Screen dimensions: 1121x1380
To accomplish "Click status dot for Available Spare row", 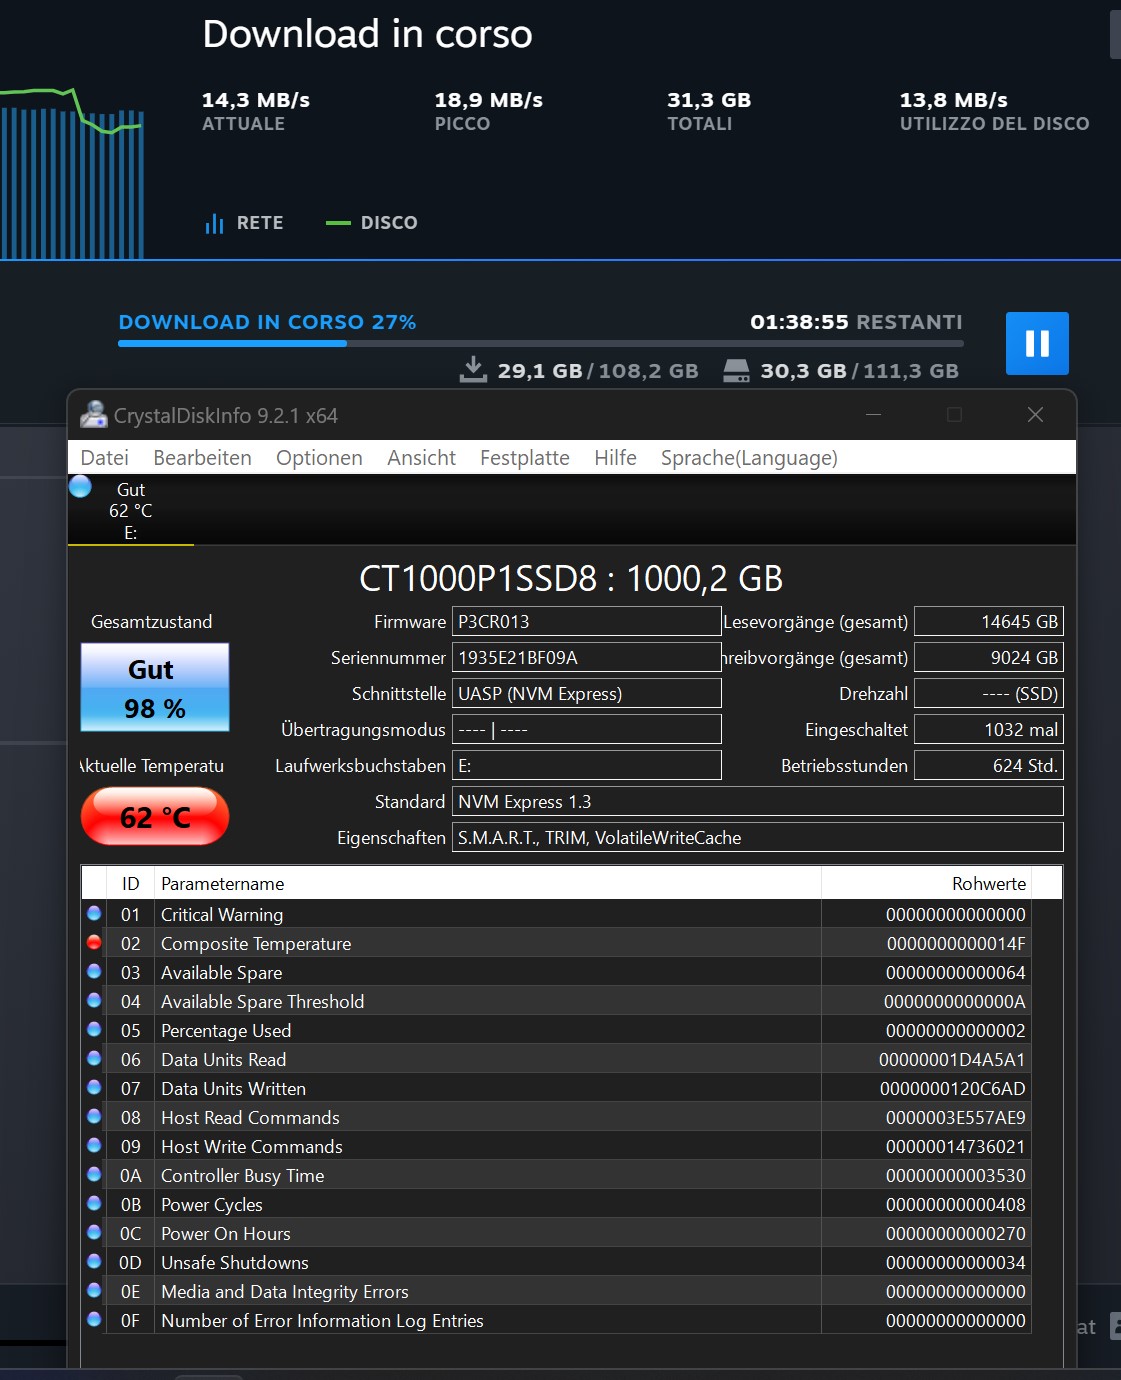I will [94, 971].
